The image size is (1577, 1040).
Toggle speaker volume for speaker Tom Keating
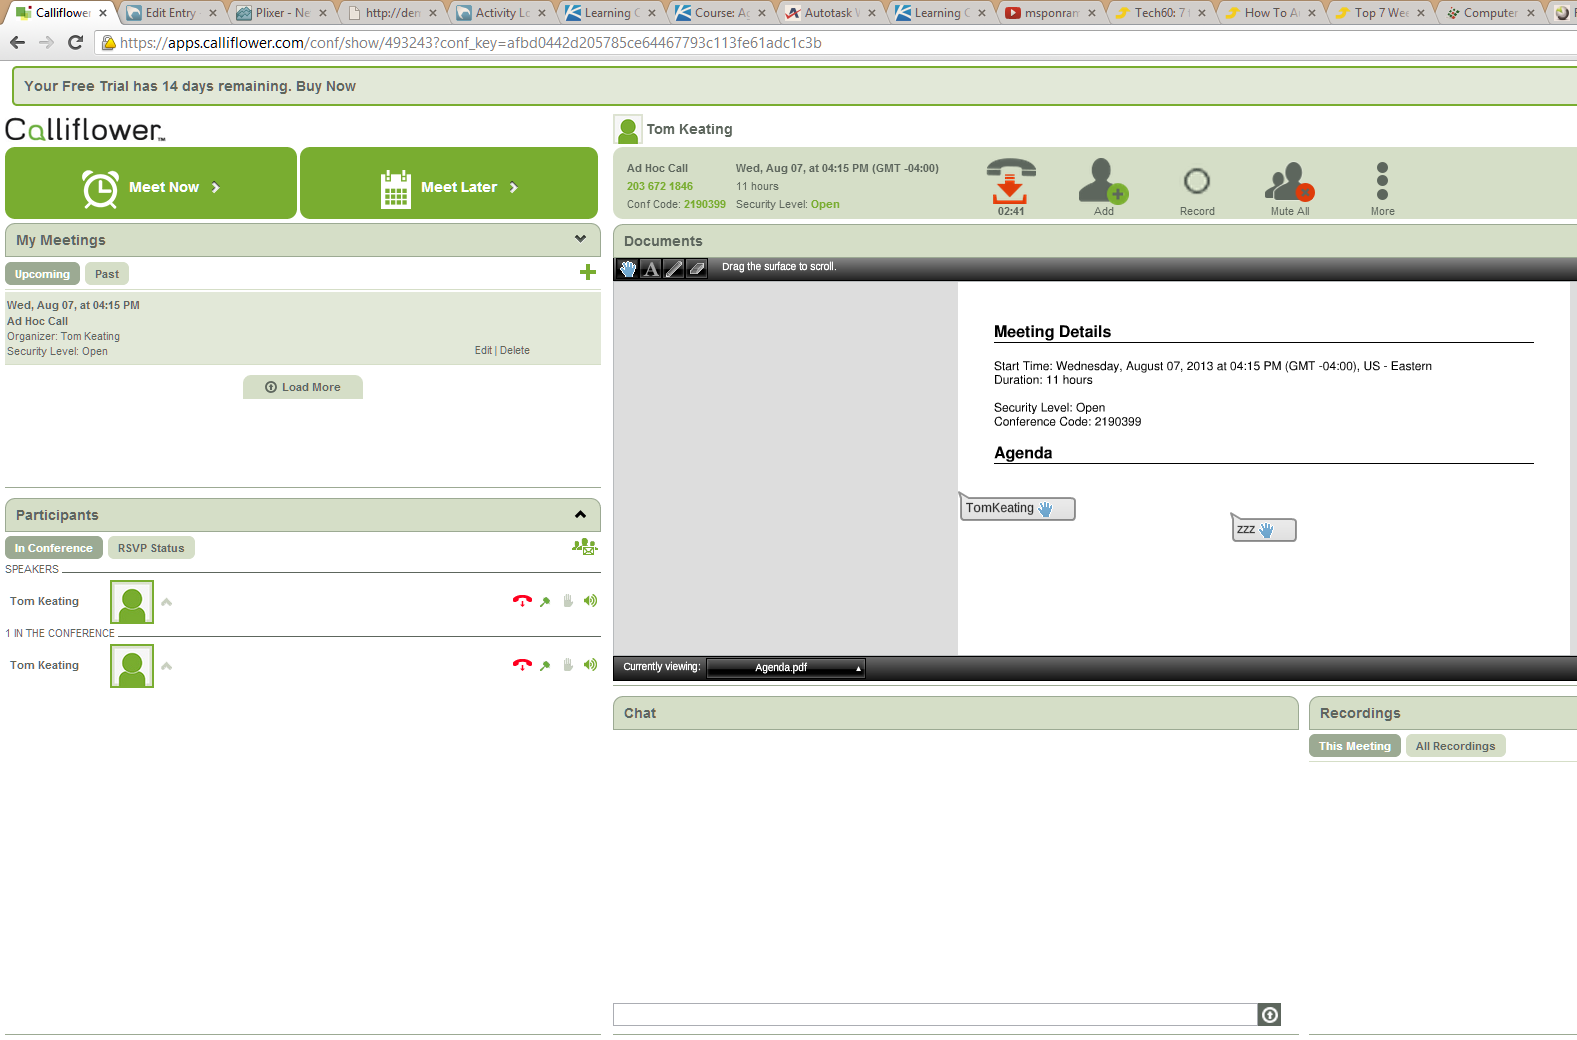click(x=591, y=601)
